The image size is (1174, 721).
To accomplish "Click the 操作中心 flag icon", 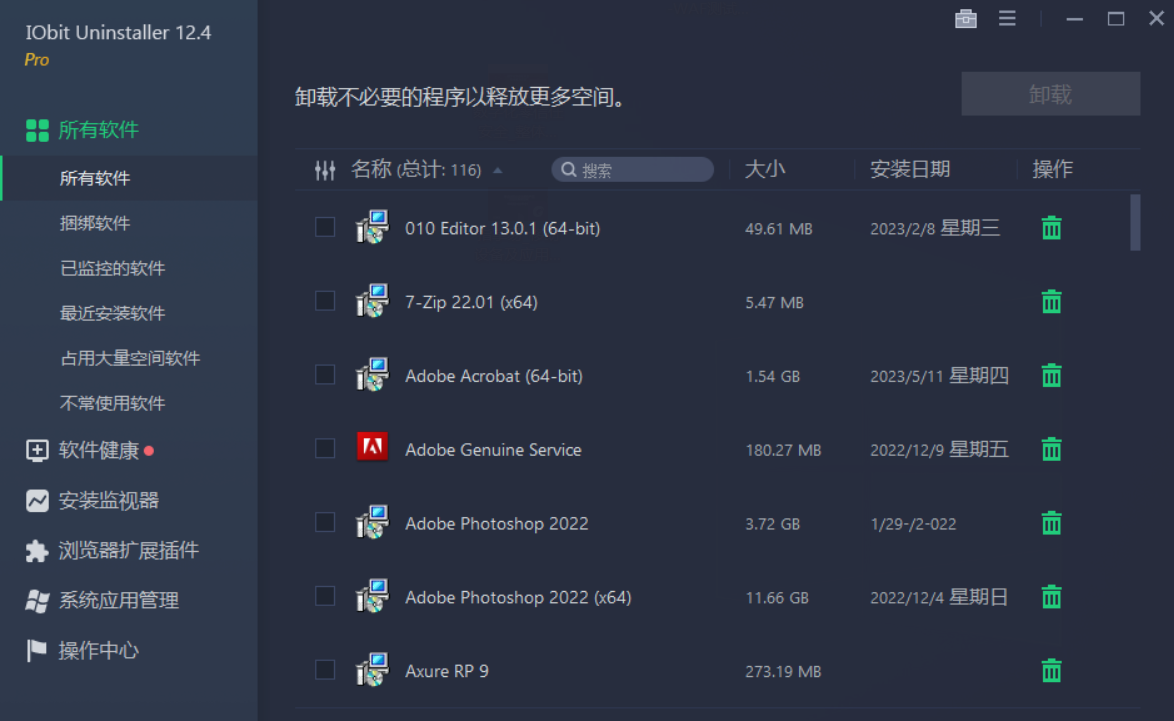I will pos(36,651).
